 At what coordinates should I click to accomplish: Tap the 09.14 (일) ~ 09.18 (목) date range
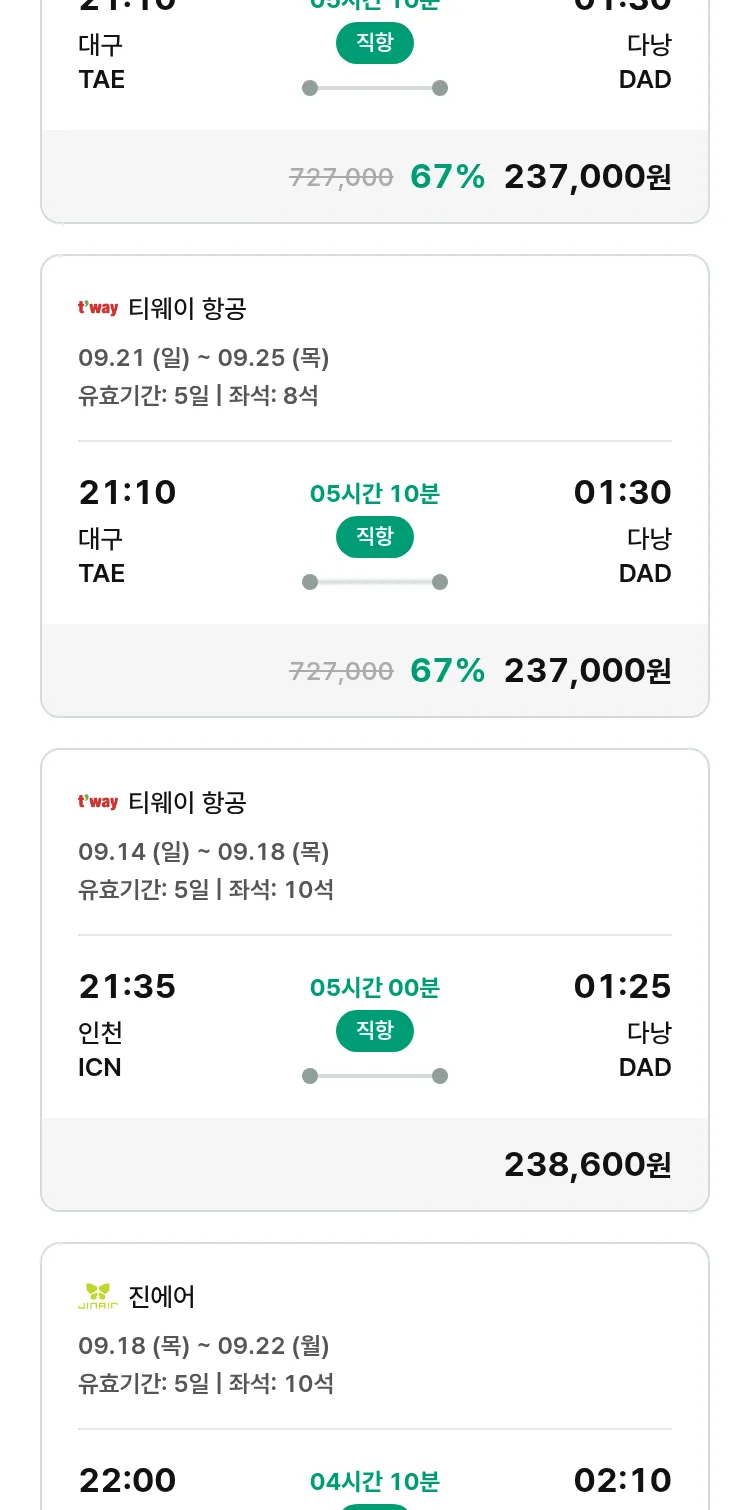(x=204, y=852)
